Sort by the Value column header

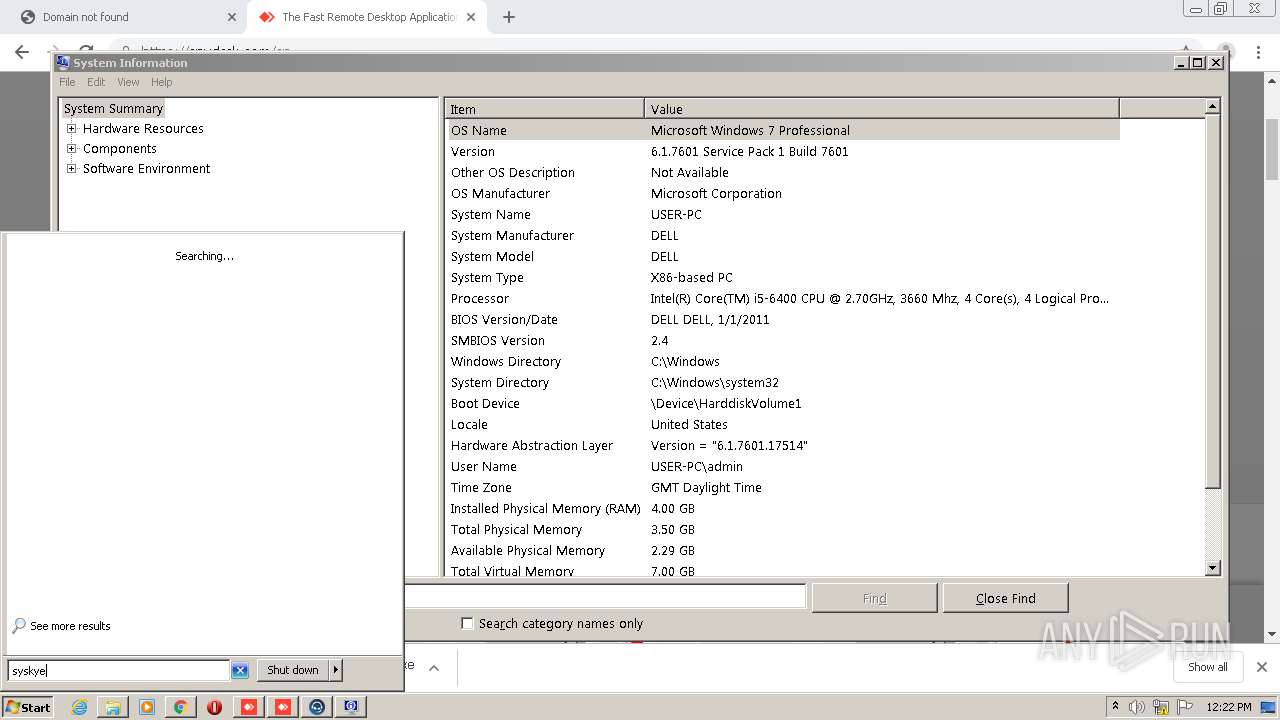point(882,109)
